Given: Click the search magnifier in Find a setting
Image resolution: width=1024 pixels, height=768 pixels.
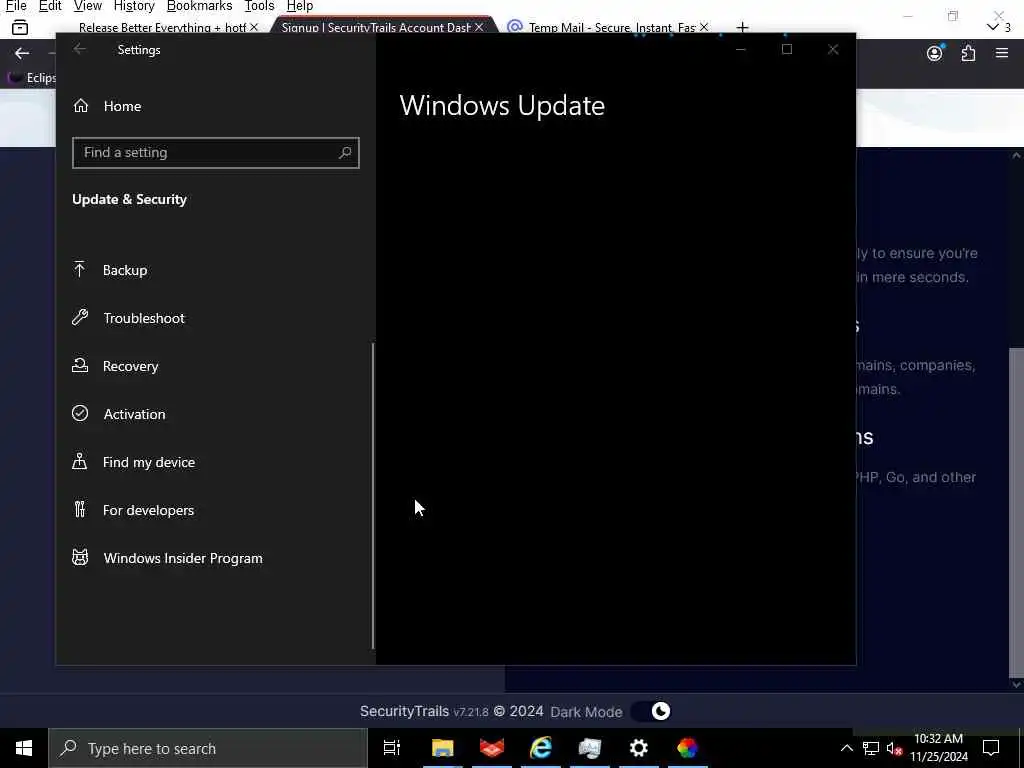Looking at the screenshot, I should coord(345,152).
